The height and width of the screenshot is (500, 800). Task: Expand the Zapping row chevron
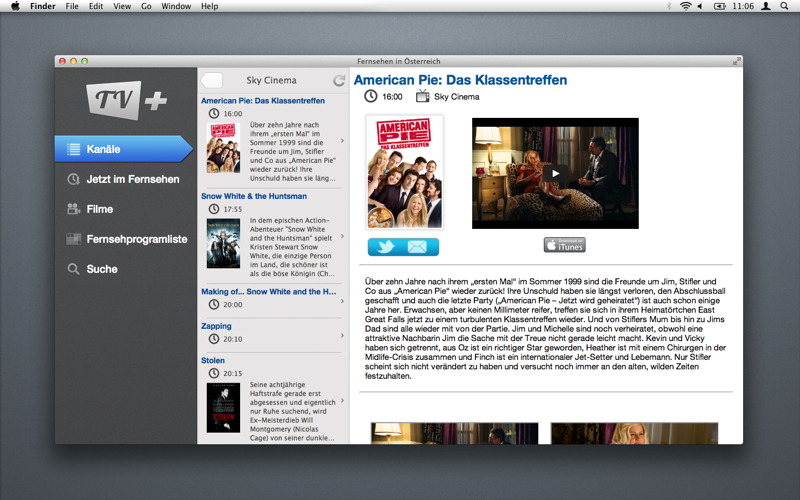342,335
